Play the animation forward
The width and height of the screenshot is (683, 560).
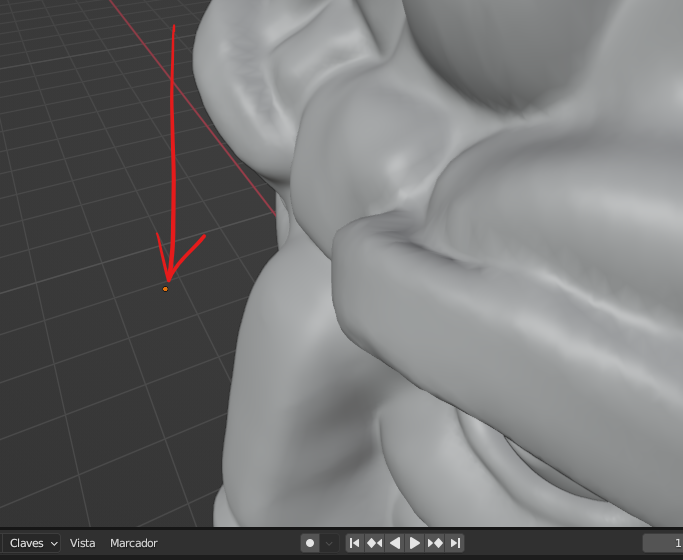415,543
